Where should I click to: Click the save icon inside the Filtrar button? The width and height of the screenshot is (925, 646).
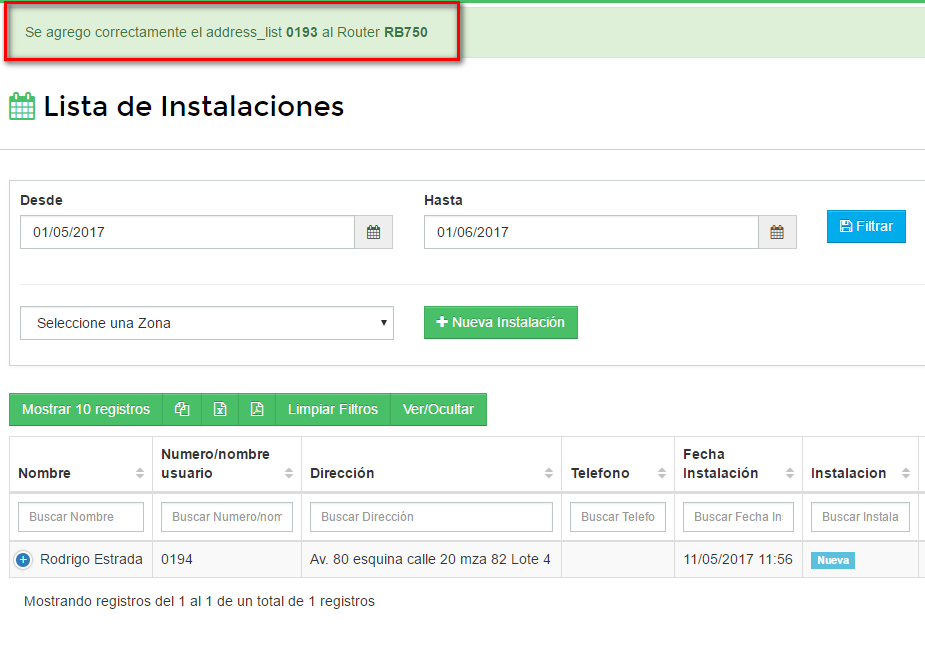coord(846,226)
